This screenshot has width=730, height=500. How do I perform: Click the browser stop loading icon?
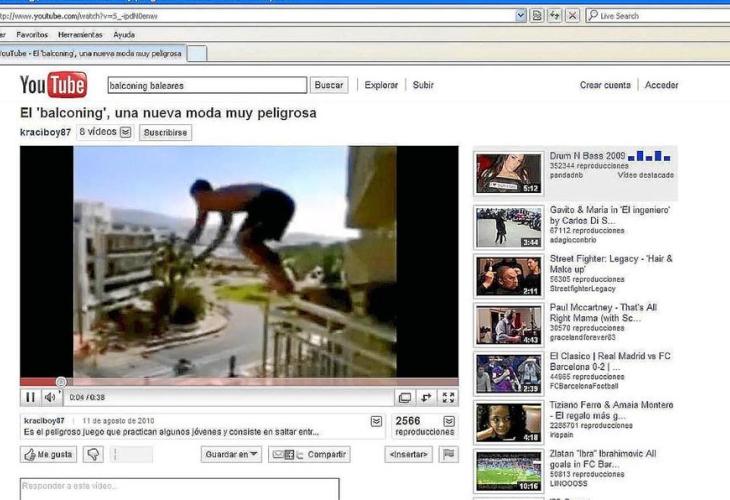(572, 15)
